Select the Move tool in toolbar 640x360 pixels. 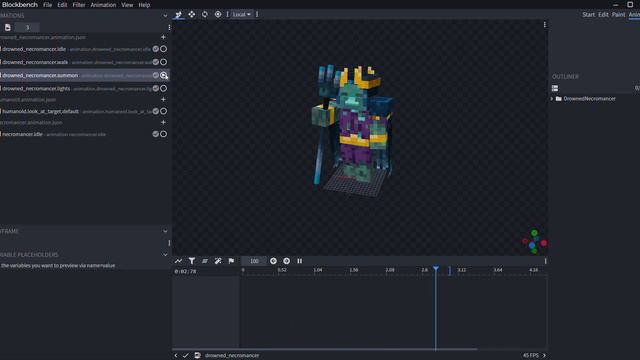[x=191, y=14]
